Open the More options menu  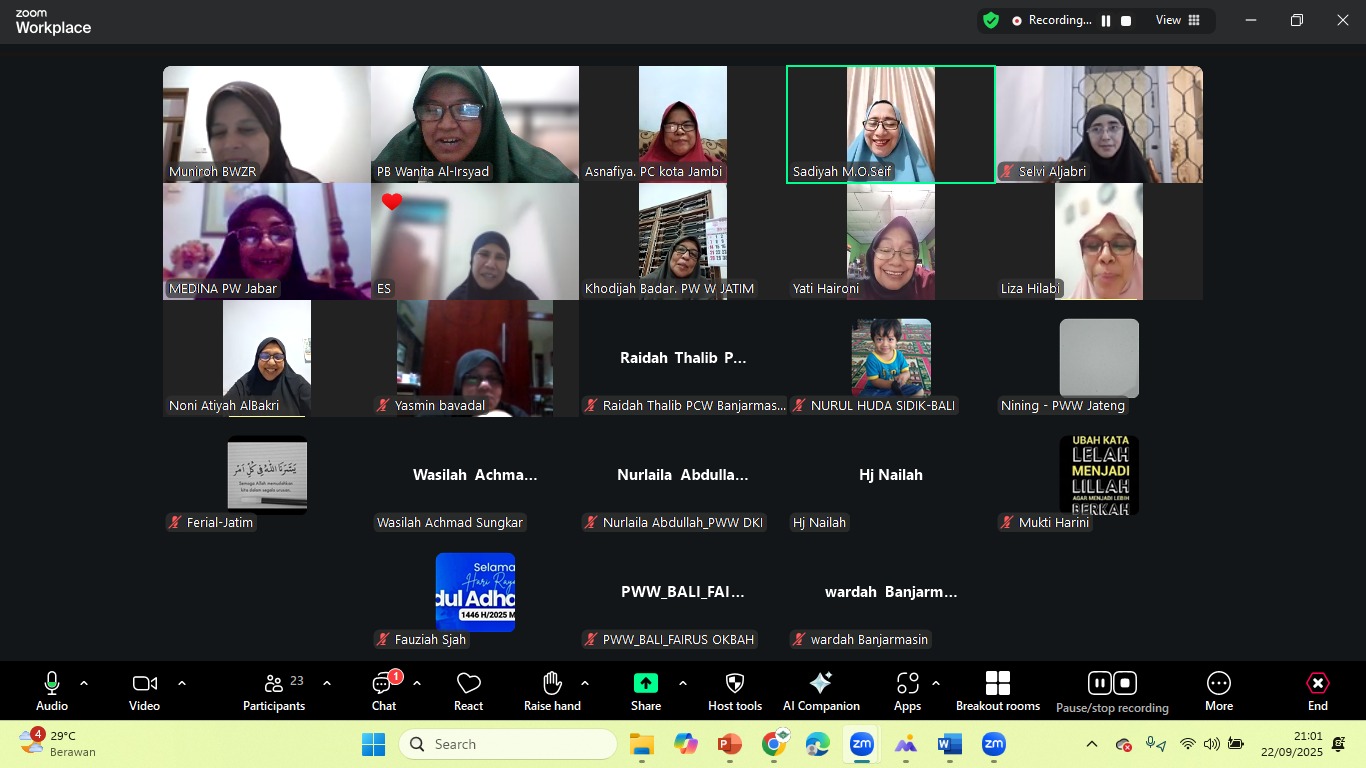(x=1219, y=690)
